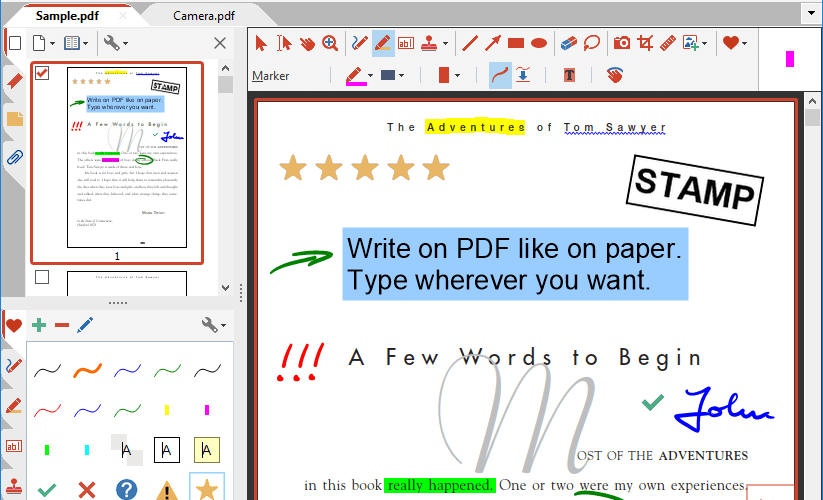Select the Crop tool
The height and width of the screenshot is (500, 823).
click(x=645, y=43)
